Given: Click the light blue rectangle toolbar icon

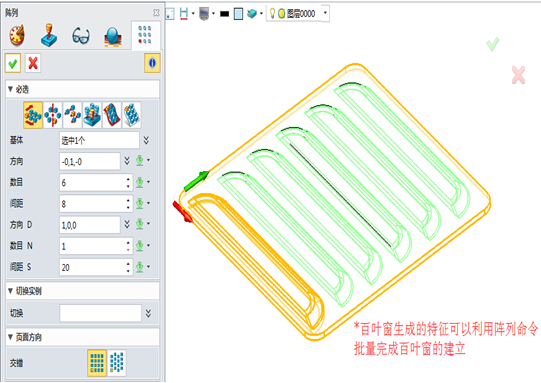Looking at the screenshot, I should pyautogui.click(x=238, y=14).
